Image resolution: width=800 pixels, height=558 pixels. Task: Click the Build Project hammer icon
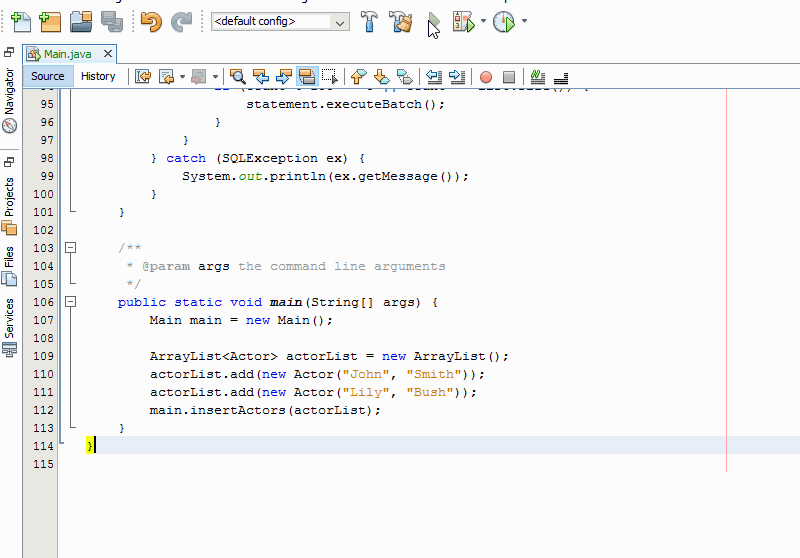(369, 21)
